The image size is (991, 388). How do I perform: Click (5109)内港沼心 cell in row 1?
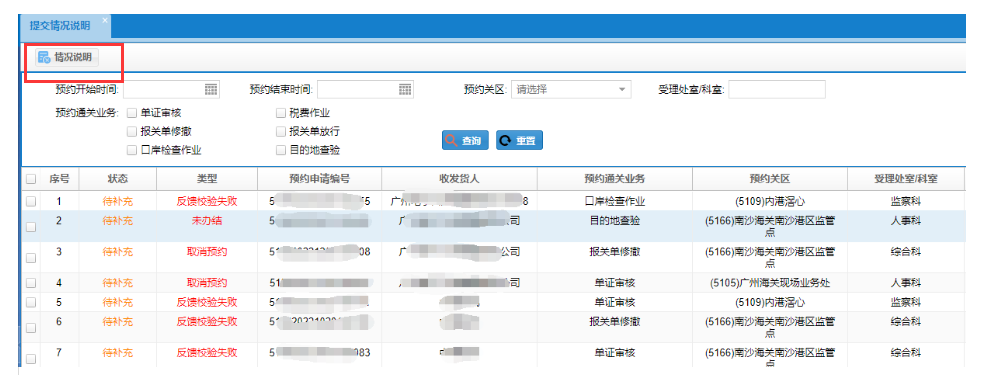770,202
